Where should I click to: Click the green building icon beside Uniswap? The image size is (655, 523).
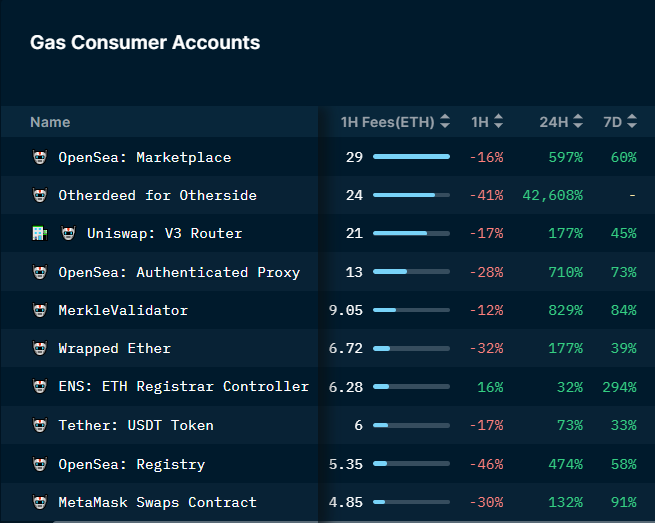point(40,233)
